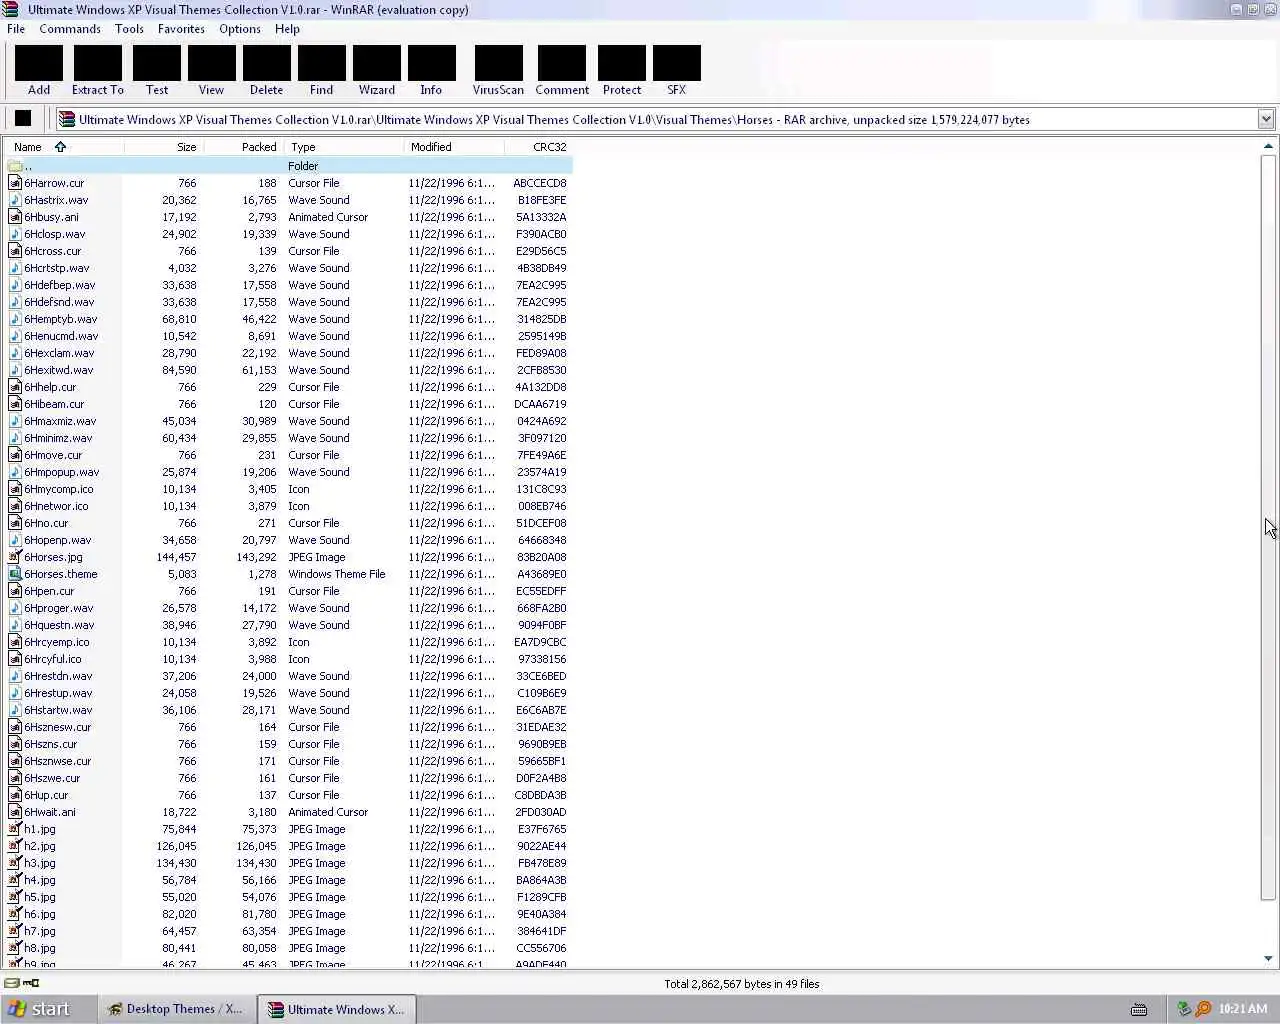Click the Up one level button

(23, 119)
